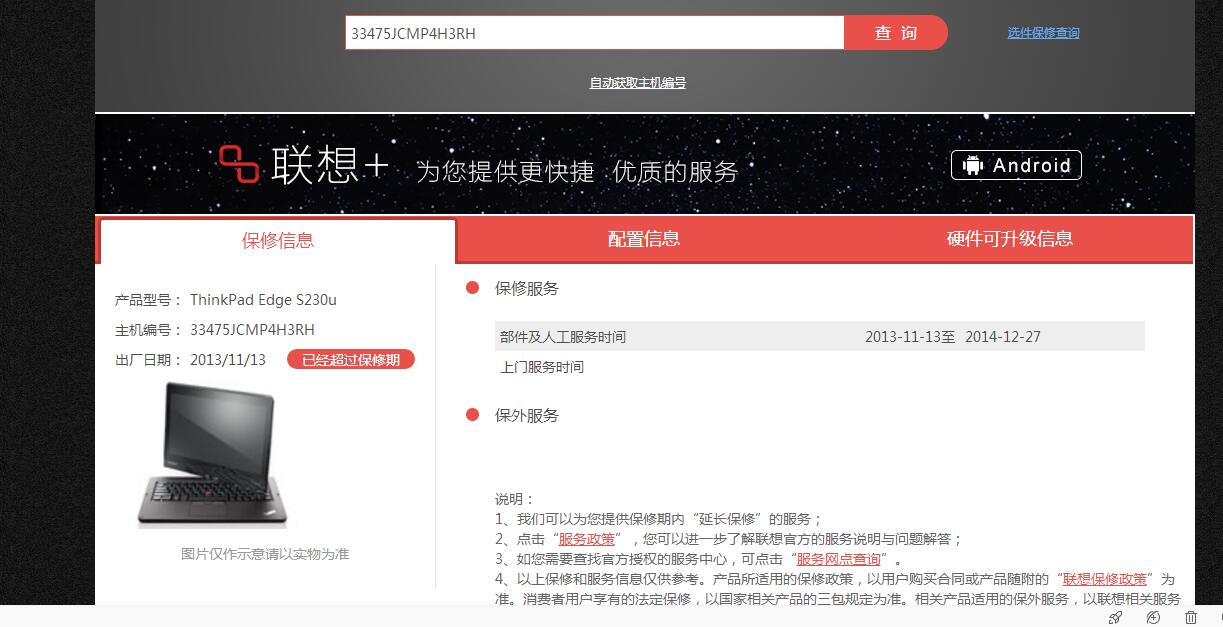Open the 选件保修查询 link
This screenshot has width=1223, height=627.
coord(1043,33)
